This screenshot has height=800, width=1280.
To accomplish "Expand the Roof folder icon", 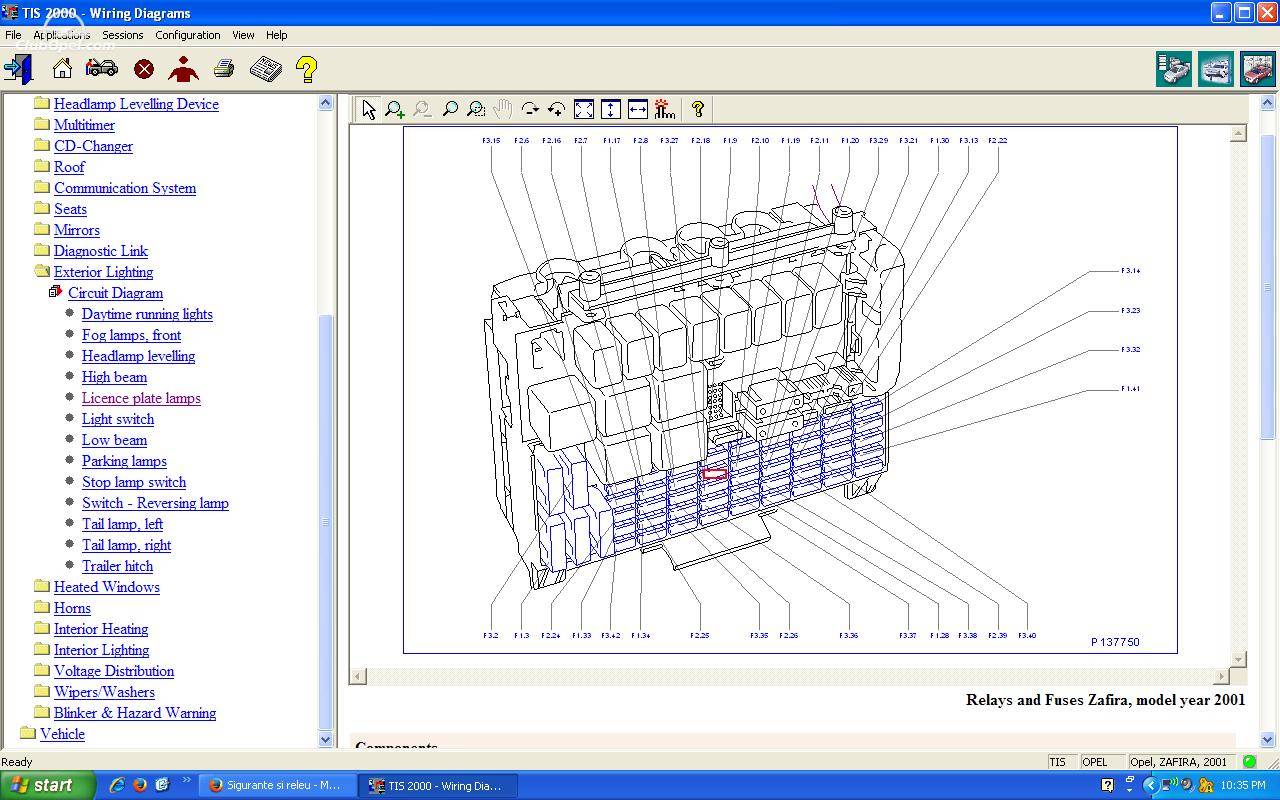I will [41, 166].
